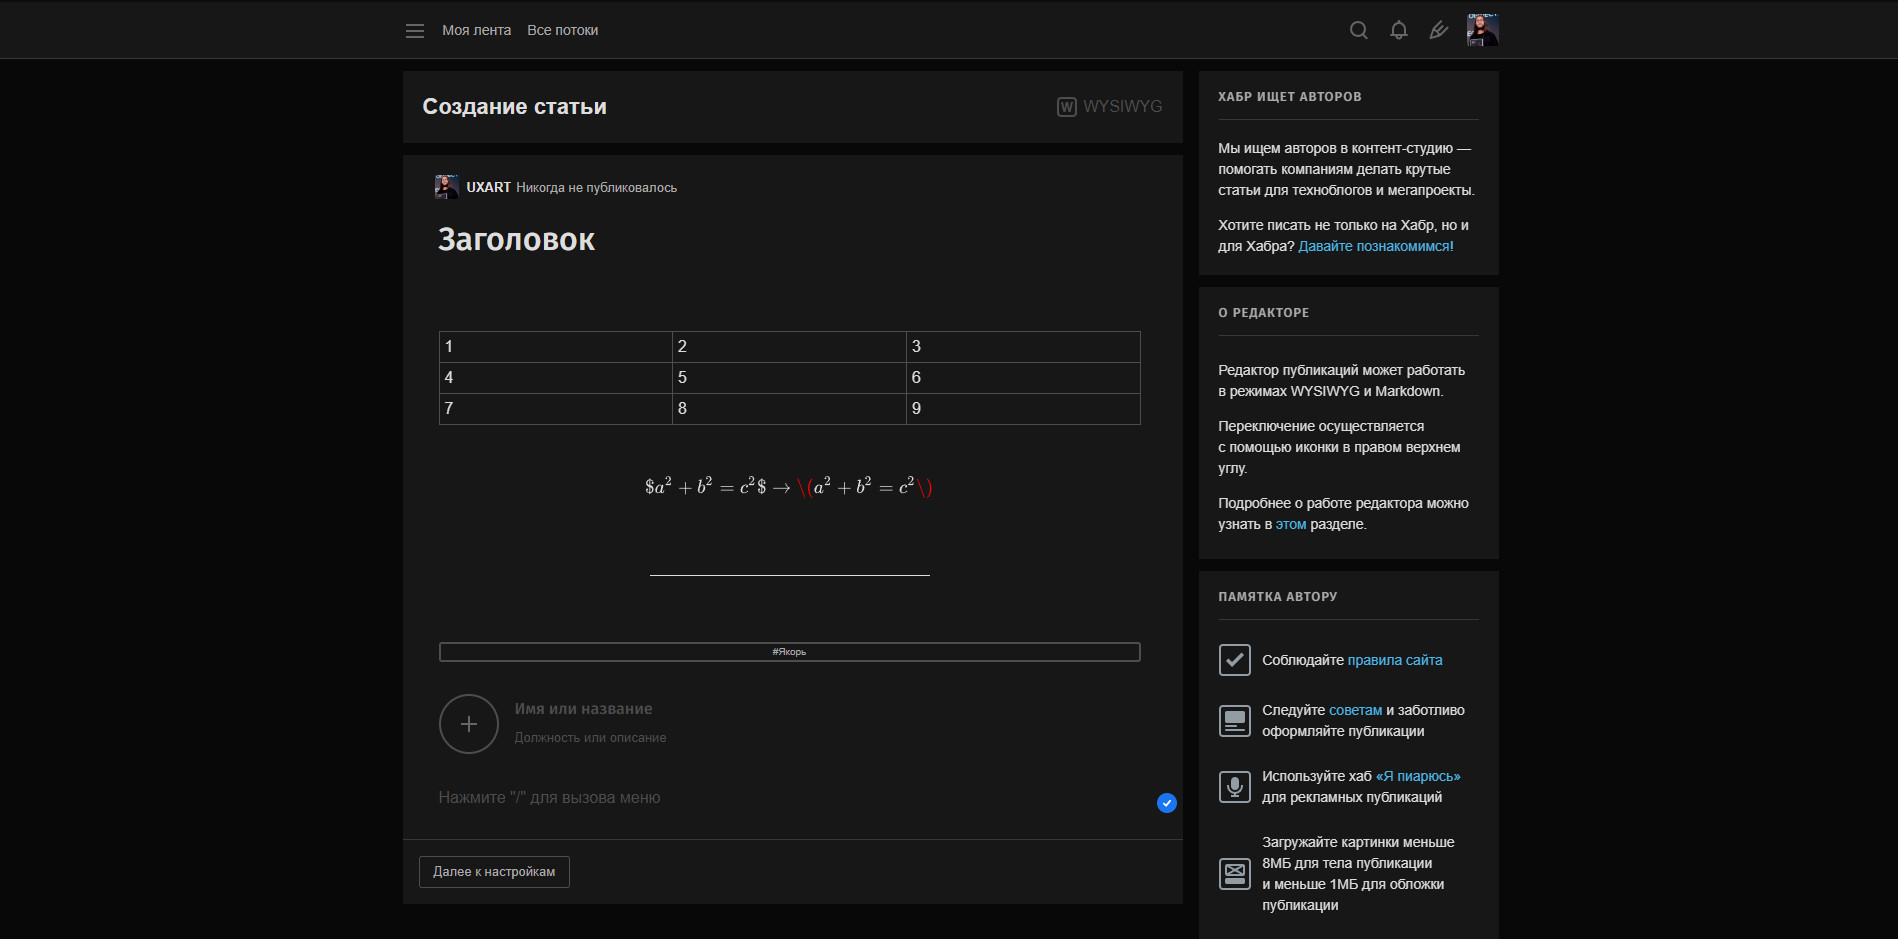The width and height of the screenshot is (1898, 939).
Task: Click the blue checkmark status icon
Action: [1166, 803]
